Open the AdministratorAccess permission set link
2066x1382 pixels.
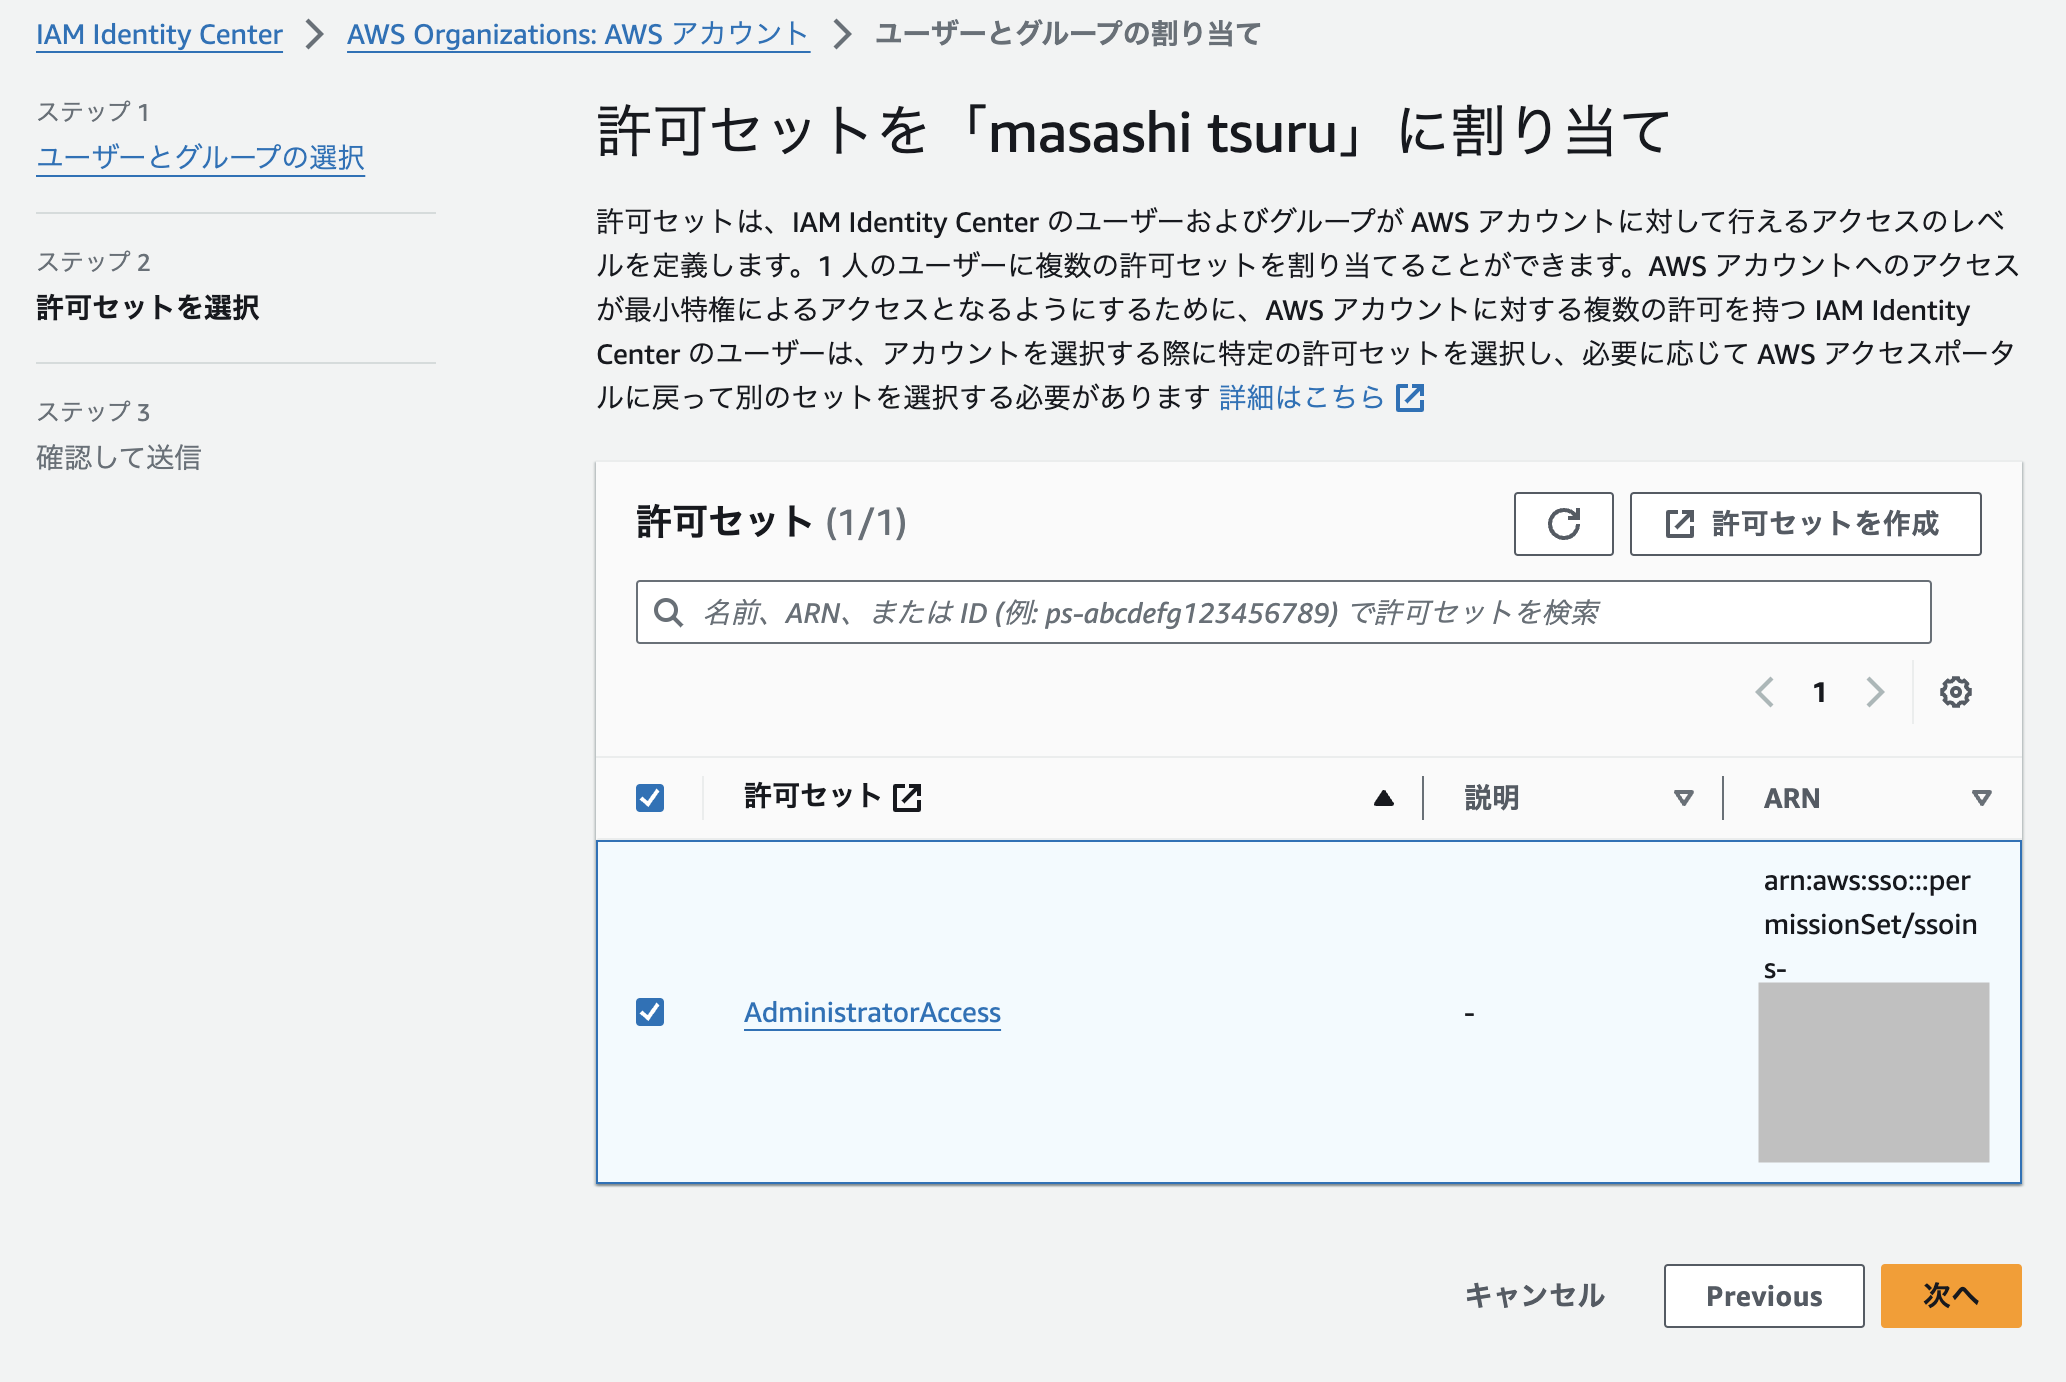pyautogui.click(x=872, y=1012)
